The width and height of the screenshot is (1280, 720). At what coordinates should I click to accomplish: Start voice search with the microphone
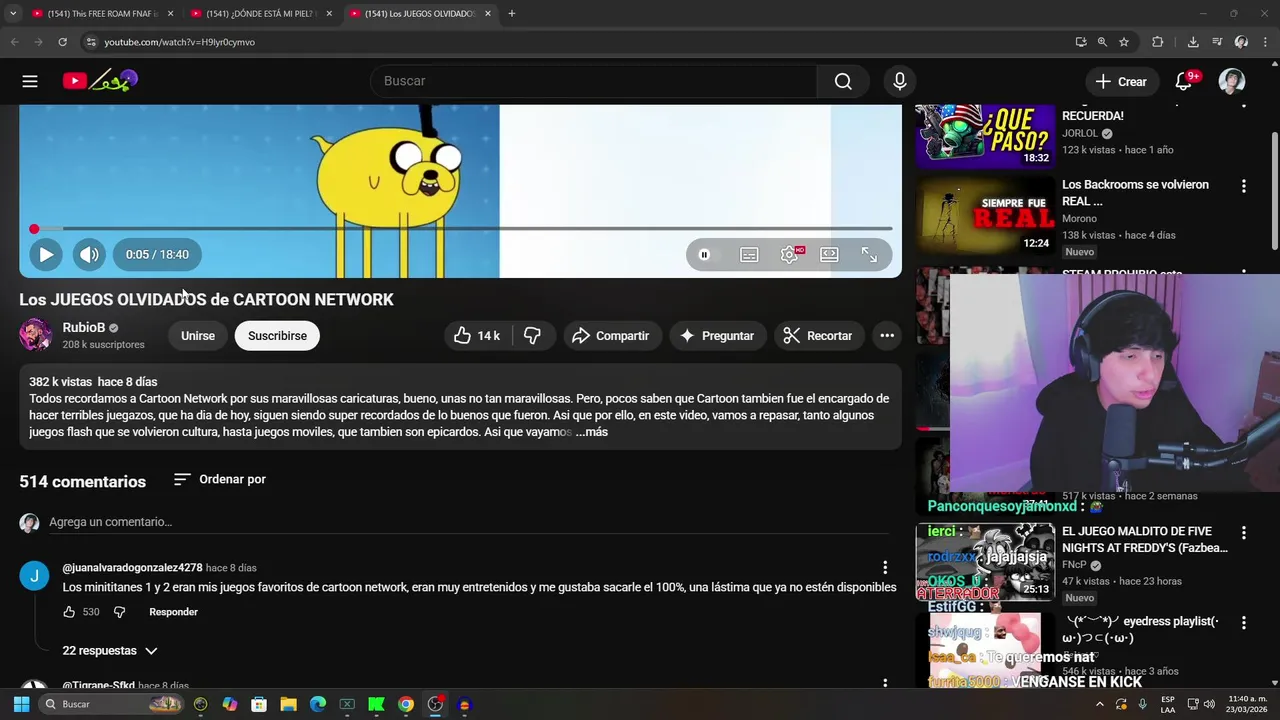click(x=900, y=81)
